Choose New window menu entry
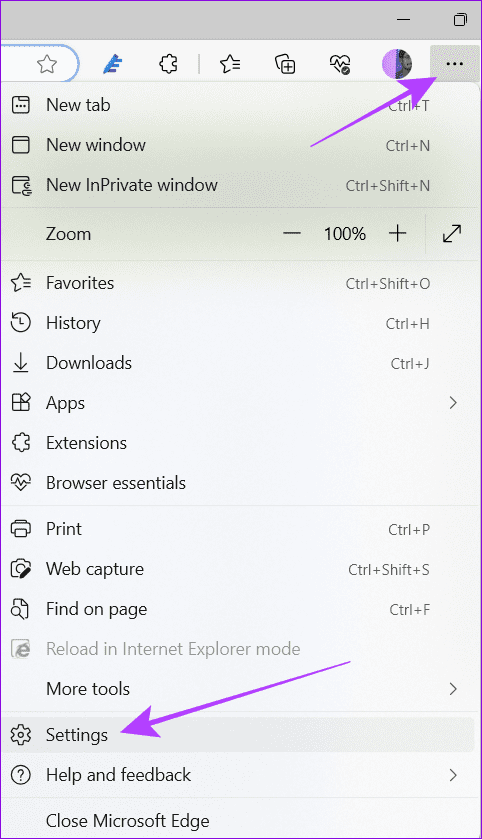482x840 pixels. 239,145
